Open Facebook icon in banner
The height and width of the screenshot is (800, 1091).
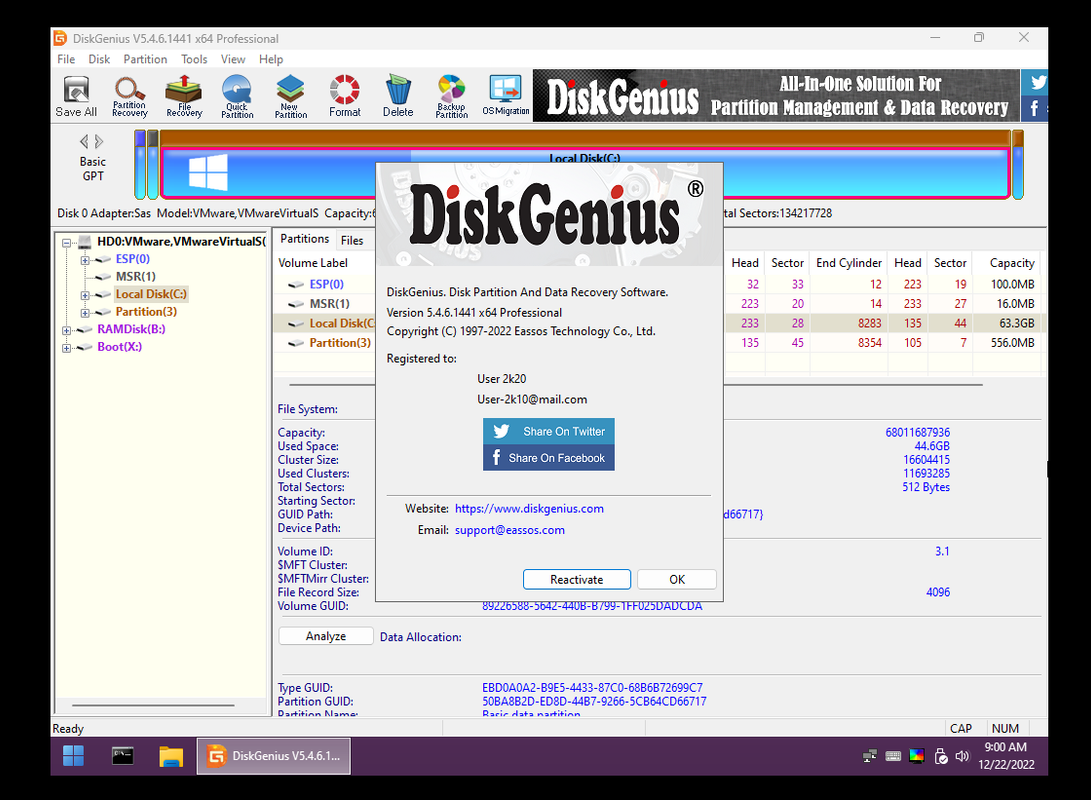(x=1035, y=109)
